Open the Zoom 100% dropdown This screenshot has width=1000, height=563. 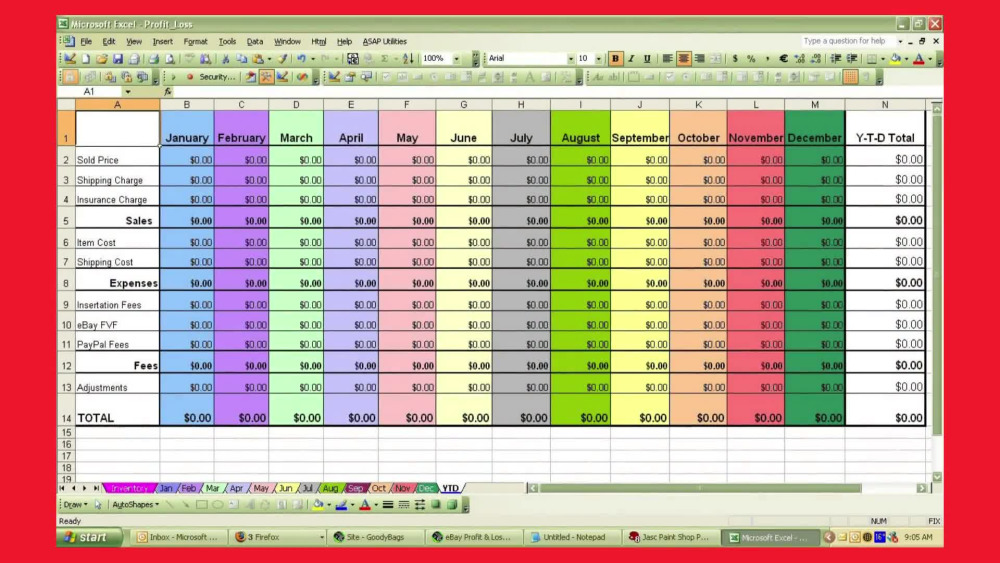(457, 59)
